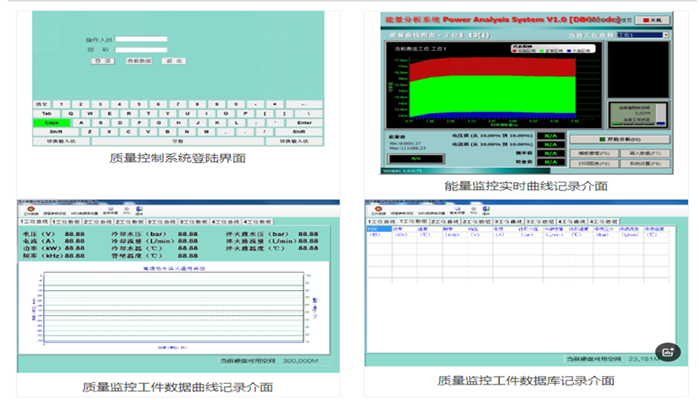Click the share icon at bottom right
700x400 pixels.
[669, 353]
